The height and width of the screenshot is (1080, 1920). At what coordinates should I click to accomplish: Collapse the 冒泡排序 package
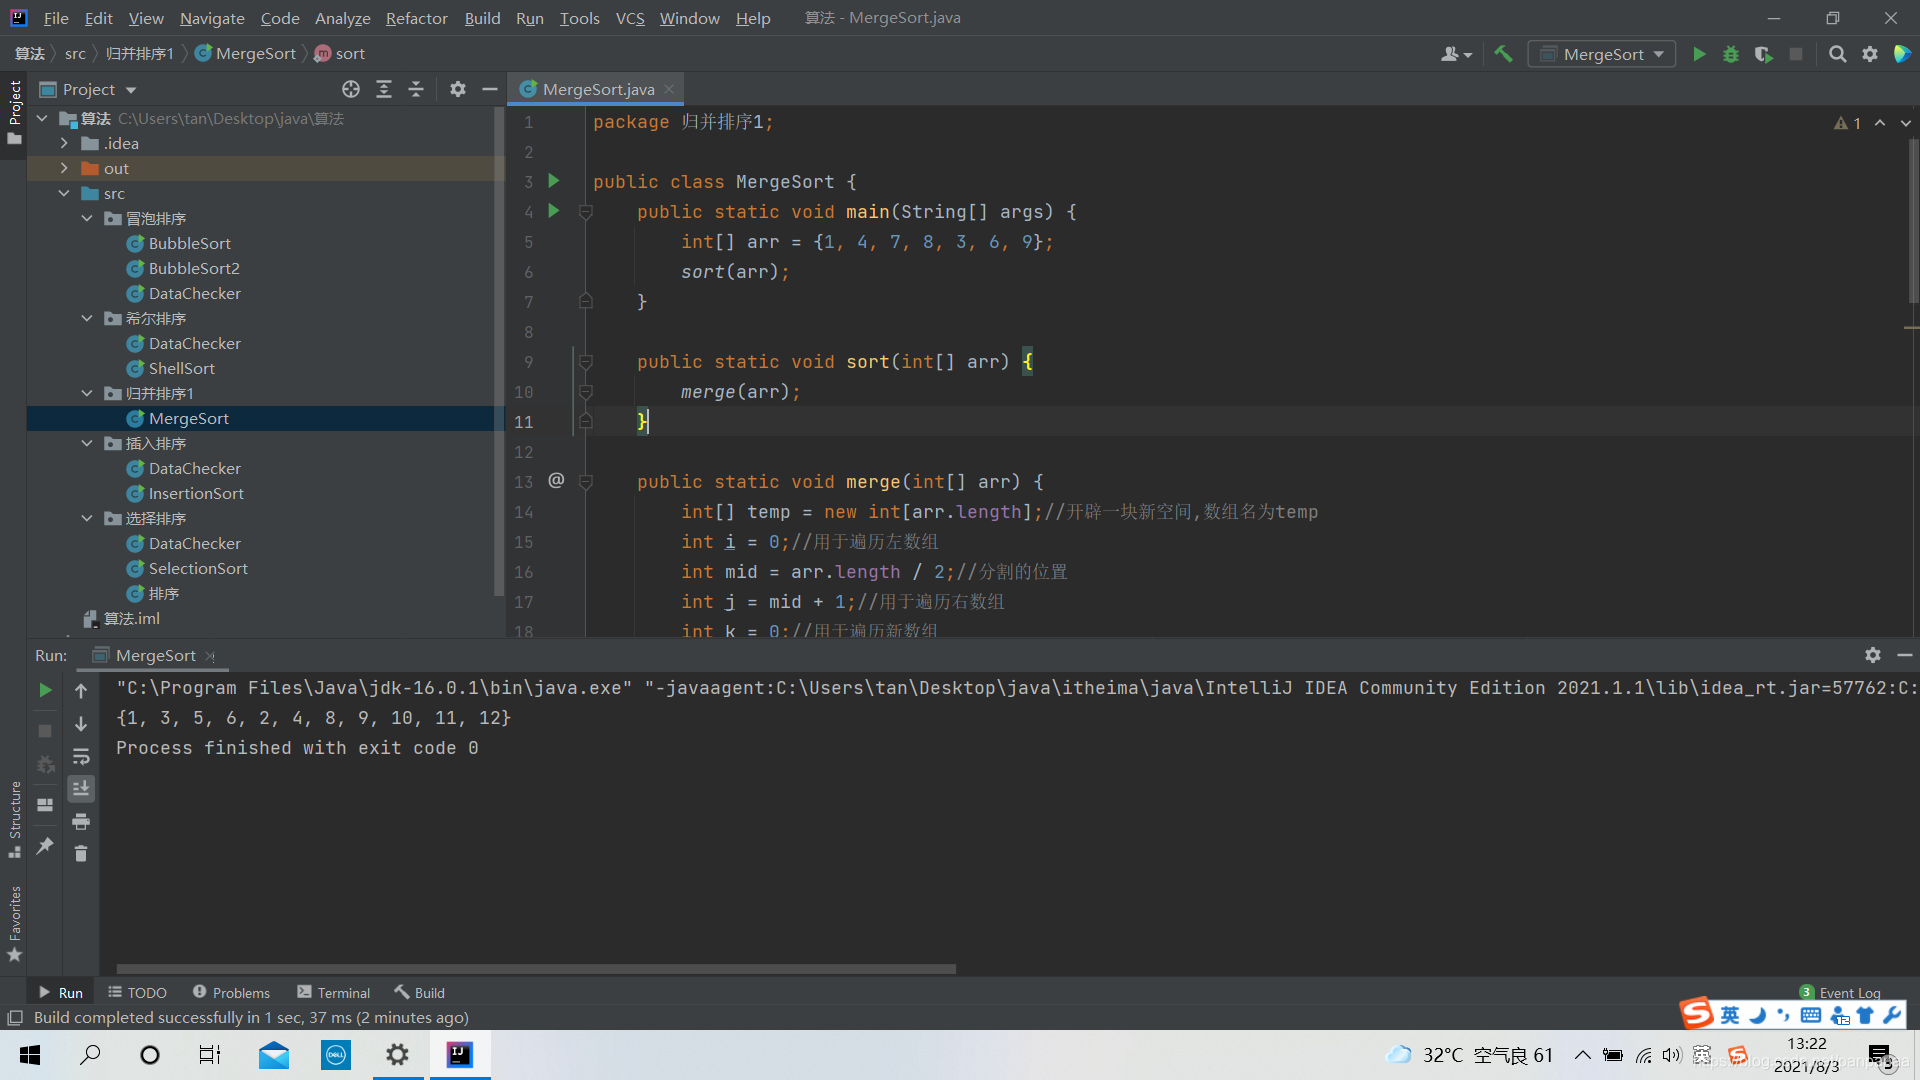click(87, 218)
